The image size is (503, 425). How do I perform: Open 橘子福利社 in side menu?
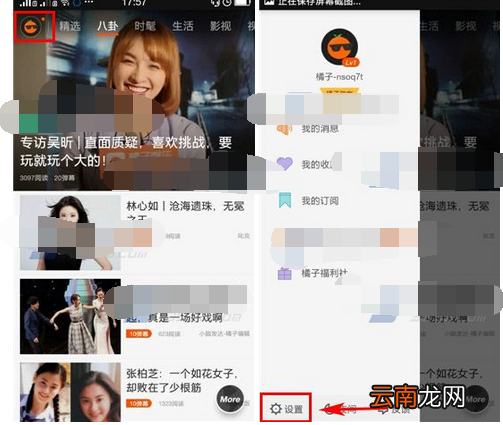(324, 273)
